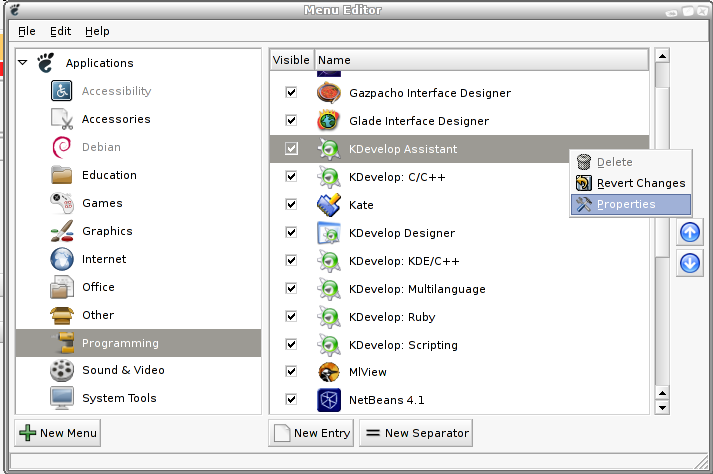Viewport: 713px width, 474px height.
Task: Open the Edit menu
Action: coord(60,31)
